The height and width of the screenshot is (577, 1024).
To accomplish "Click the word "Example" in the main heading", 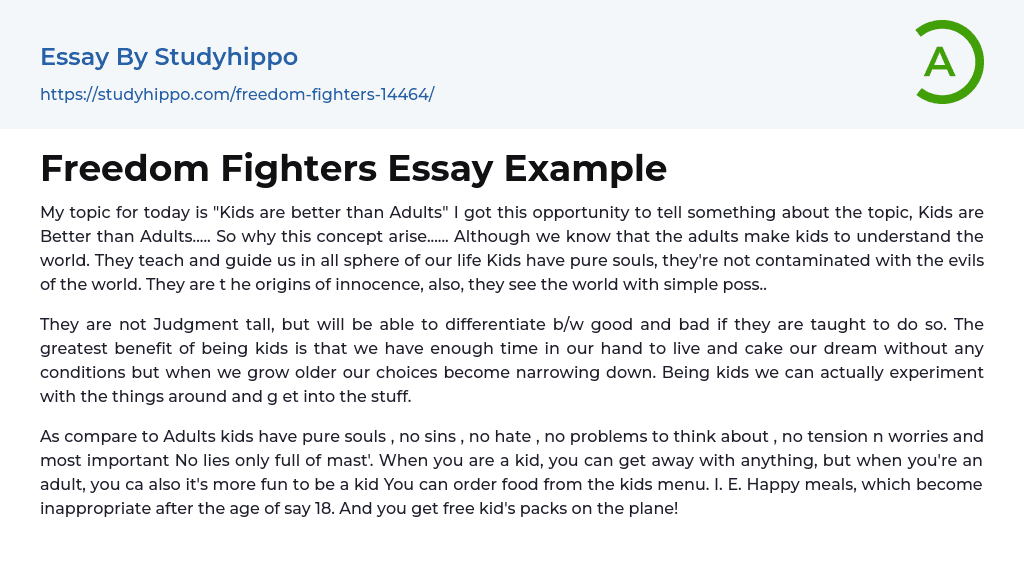I will pyautogui.click(x=585, y=168).
